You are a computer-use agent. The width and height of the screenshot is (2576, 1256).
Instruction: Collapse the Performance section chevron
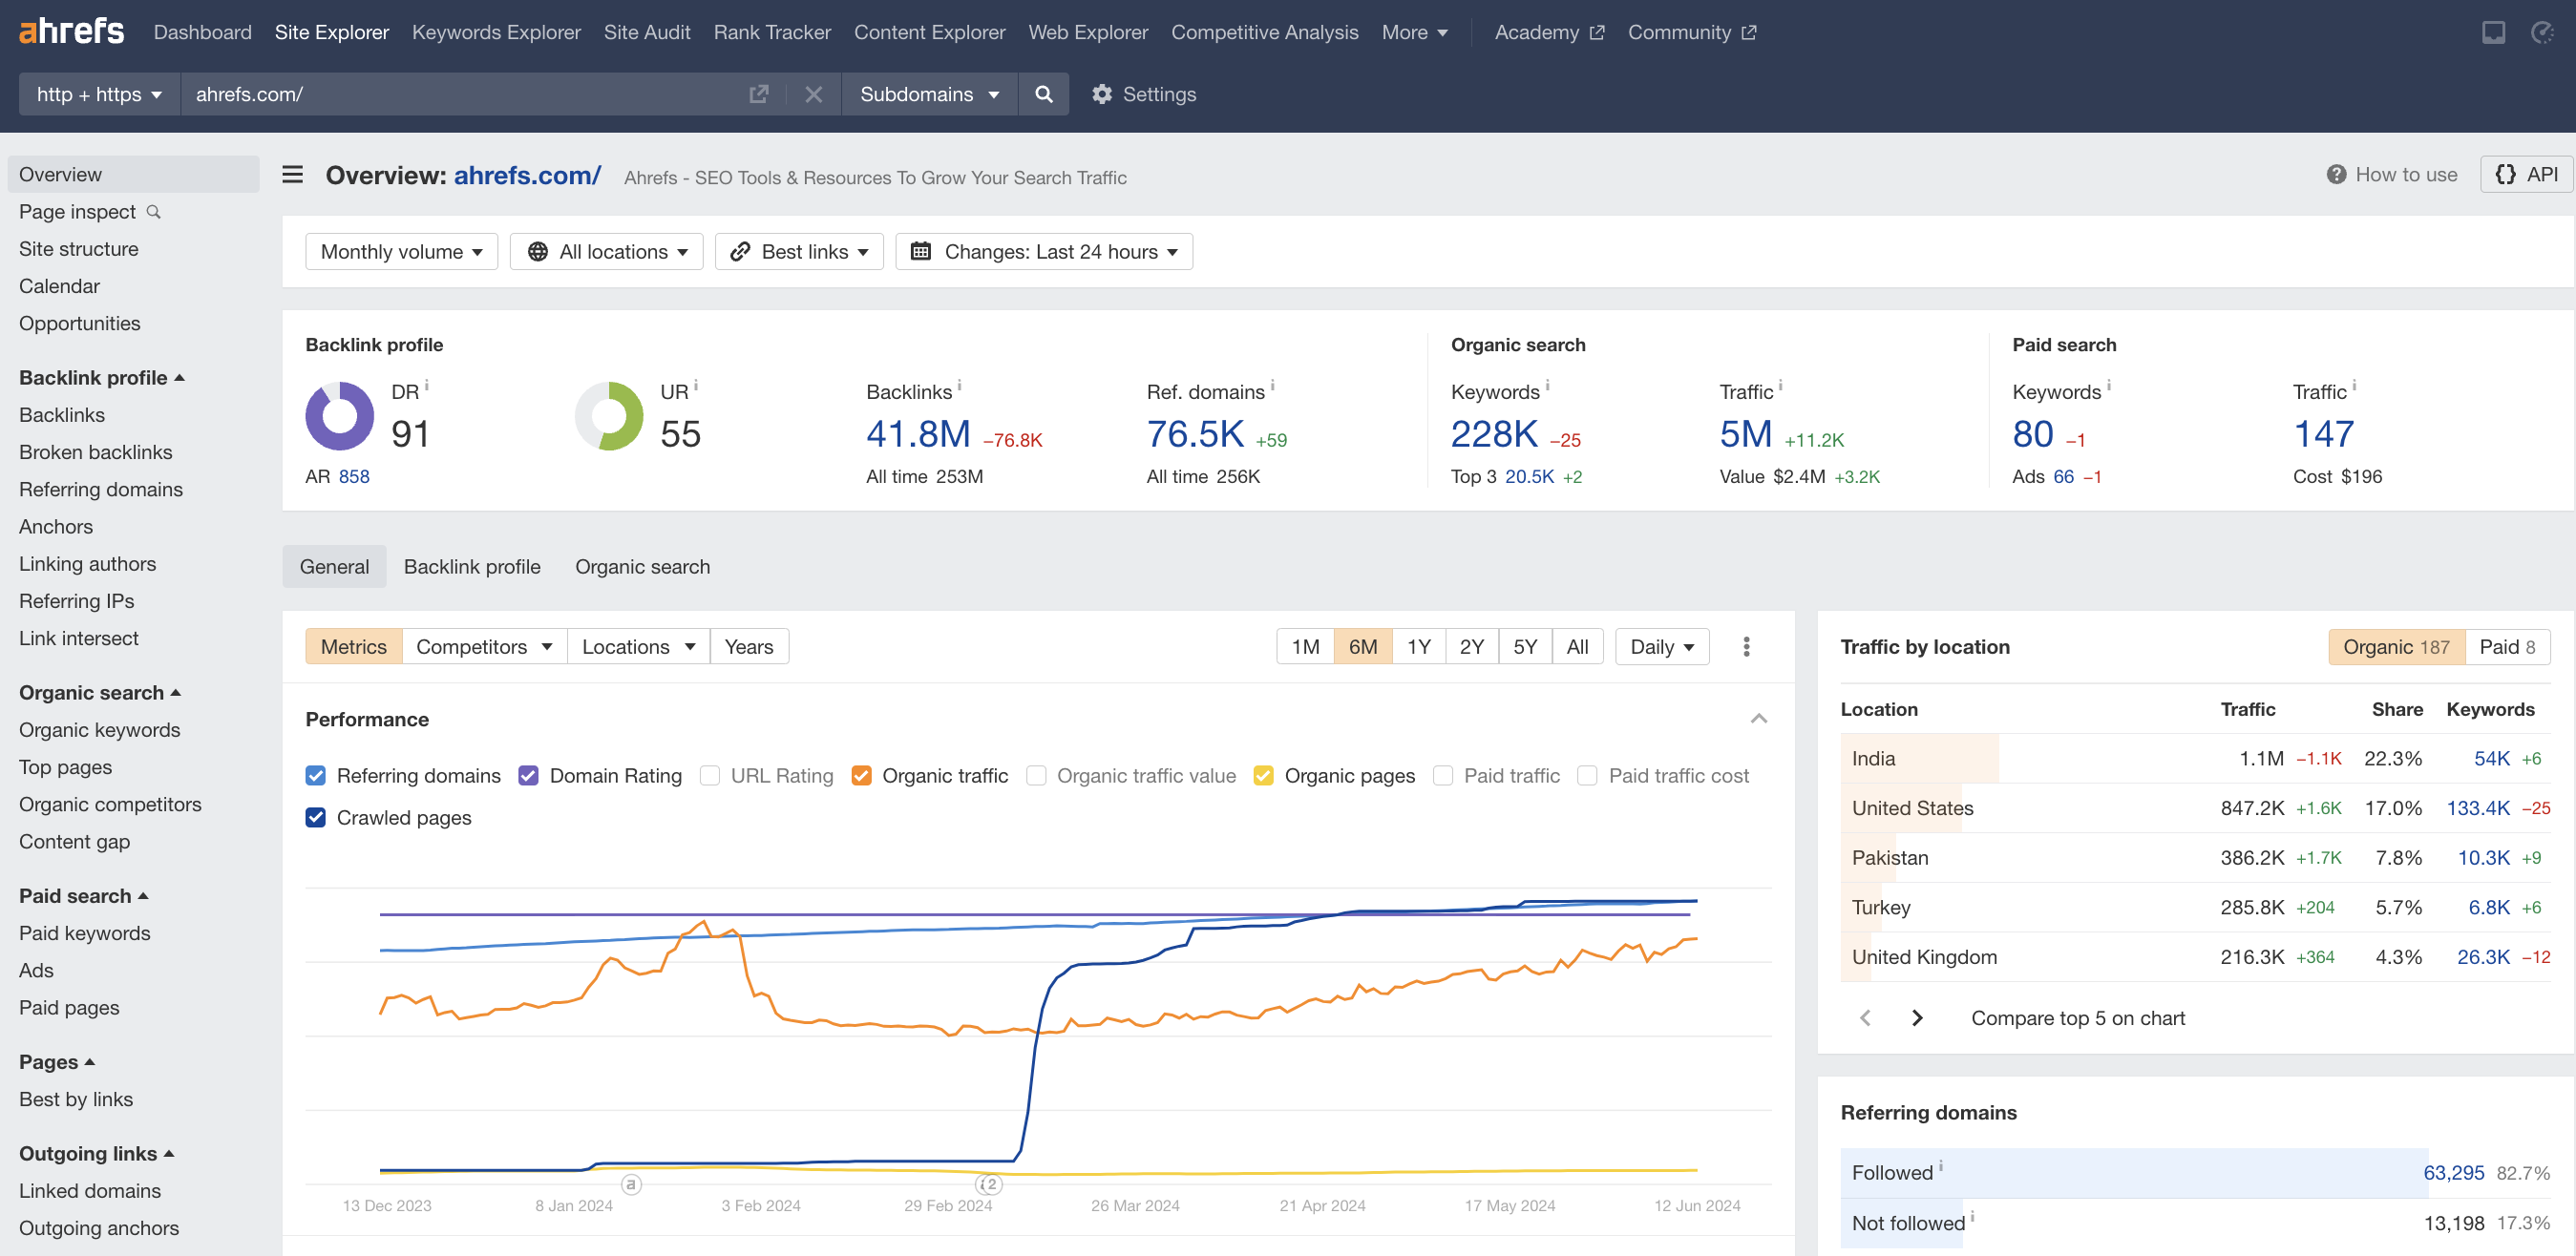pos(1759,719)
